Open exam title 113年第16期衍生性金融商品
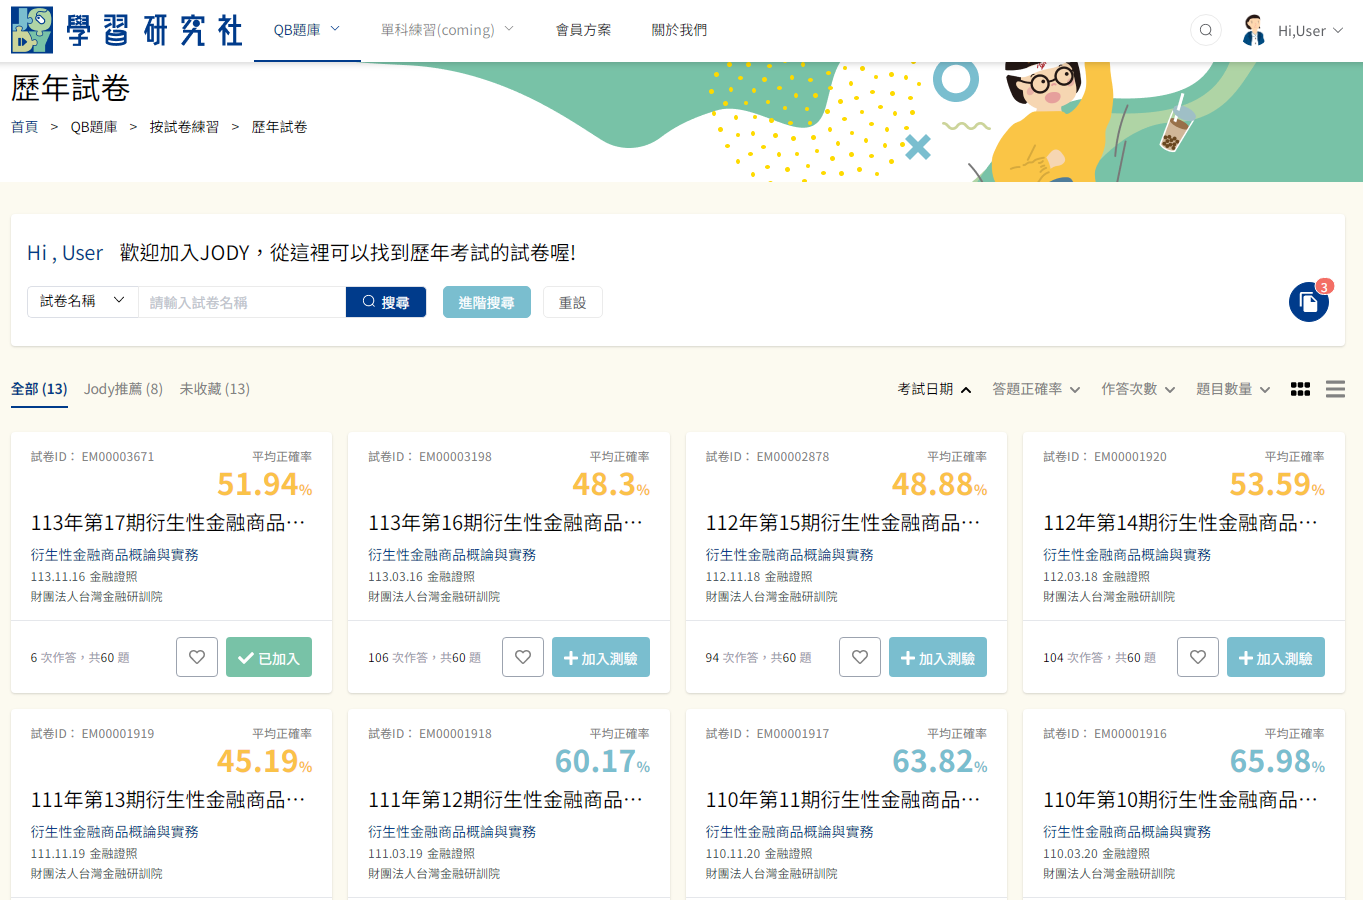Image resolution: width=1363 pixels, height=900 pixels. coord(506,523)
